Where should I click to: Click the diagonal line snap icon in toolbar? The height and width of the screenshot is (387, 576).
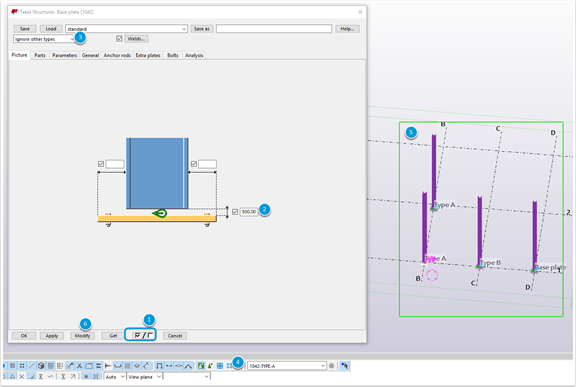pos(32,366)
